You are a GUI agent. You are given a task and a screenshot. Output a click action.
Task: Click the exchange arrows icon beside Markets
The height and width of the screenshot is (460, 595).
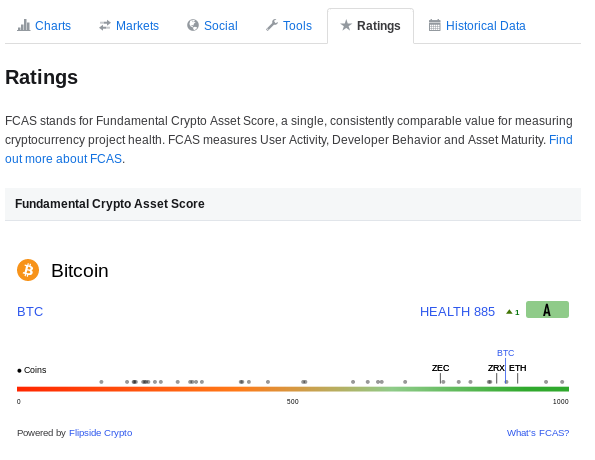(x=105, y=25)
